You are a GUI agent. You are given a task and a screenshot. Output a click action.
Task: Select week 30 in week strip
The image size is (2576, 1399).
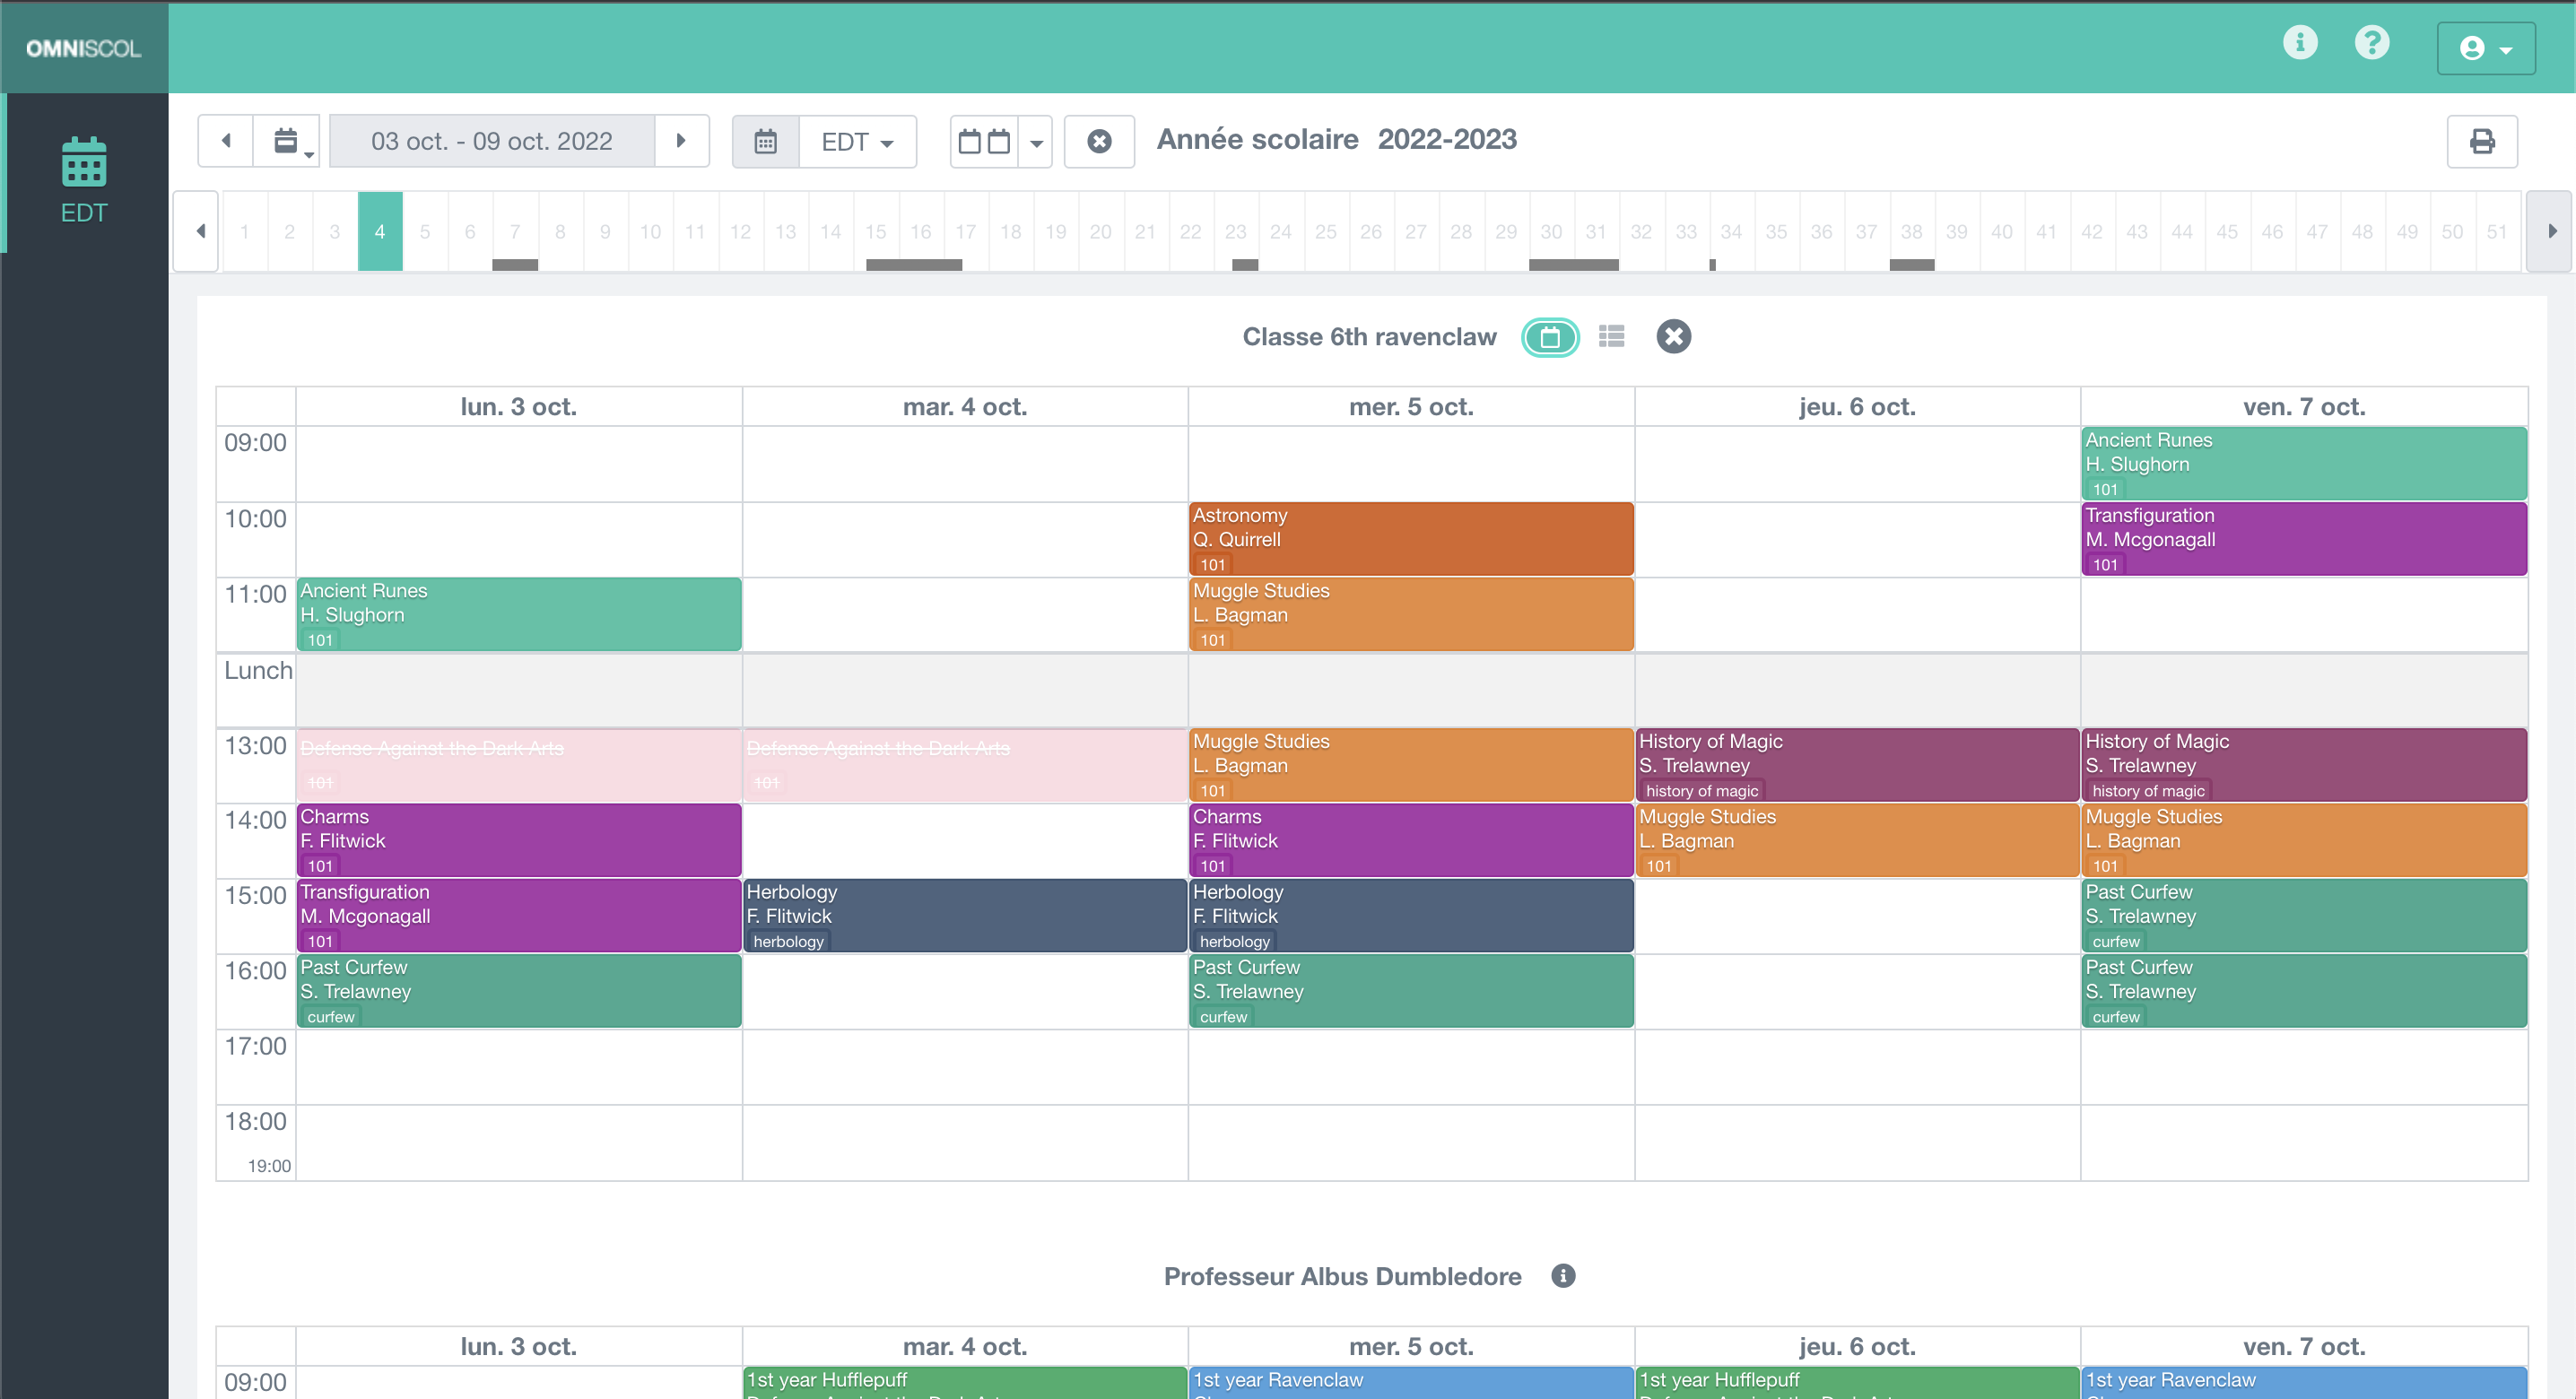click(x=1550, y=232)
